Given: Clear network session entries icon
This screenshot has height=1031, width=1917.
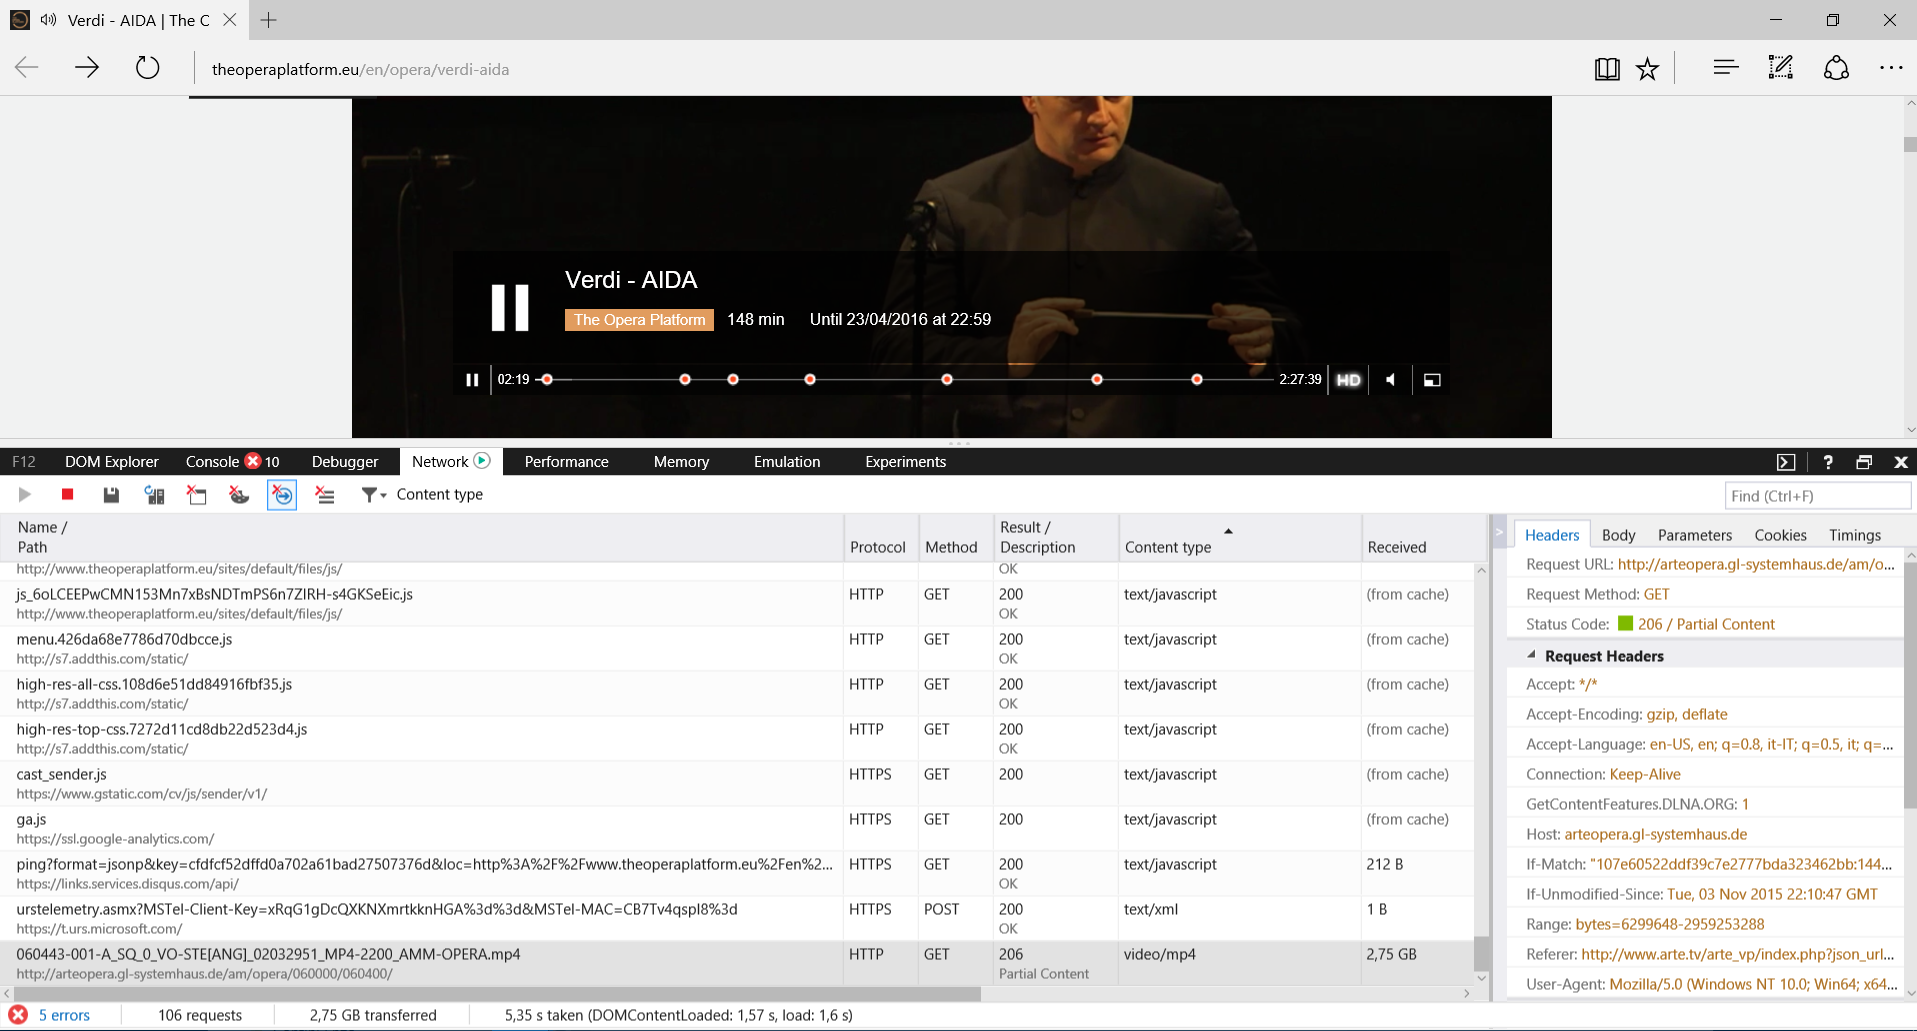Looking at the screenshot, I should click(325, 495).
